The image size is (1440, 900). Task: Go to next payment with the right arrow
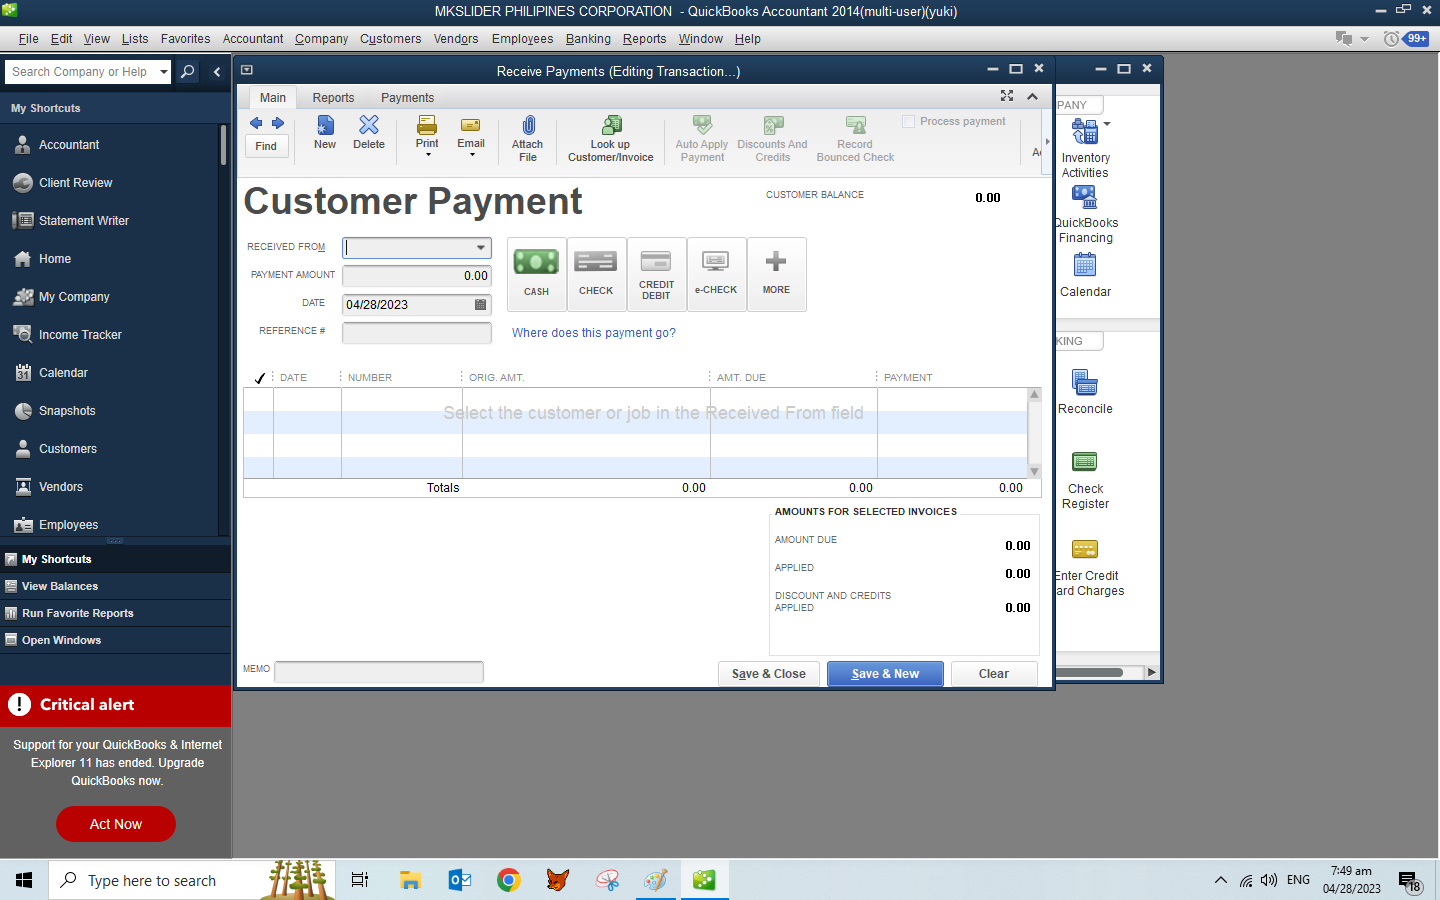(x=278, y=123)
